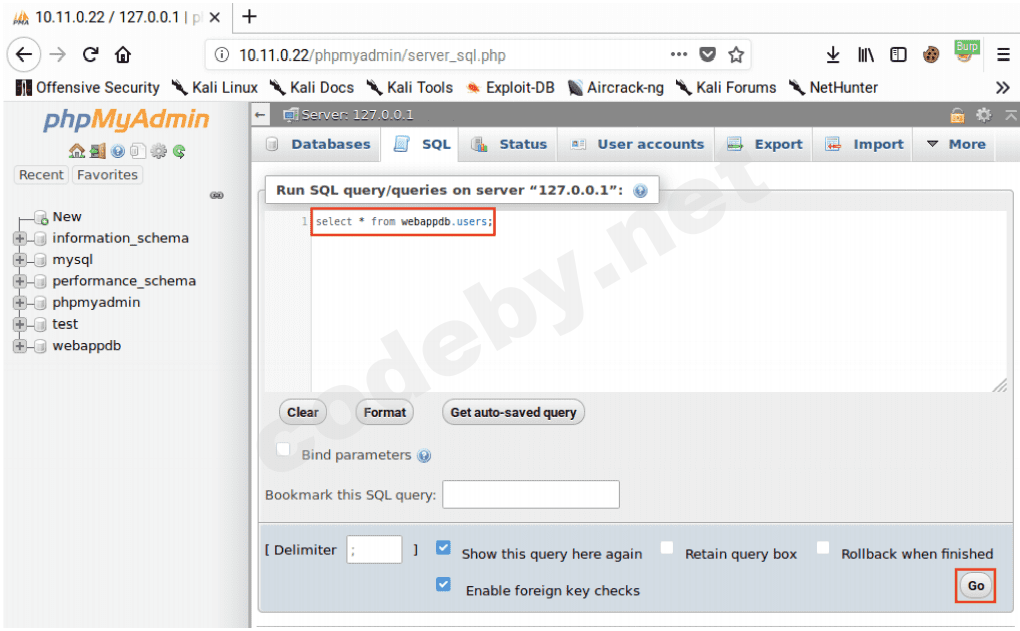Viewport: 1020px width, 631px height.
Task: Click the Pocket save icon
Action: point(707,55)
